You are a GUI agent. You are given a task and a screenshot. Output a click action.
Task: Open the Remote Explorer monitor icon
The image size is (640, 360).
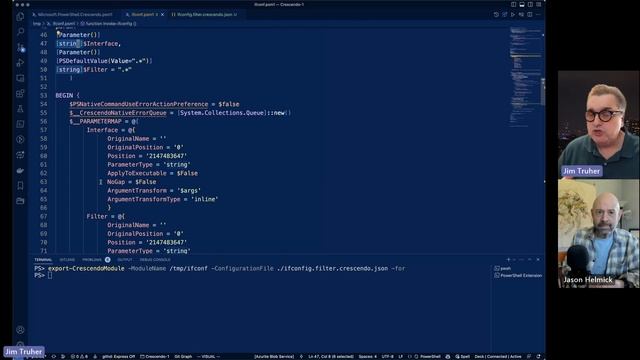(20, 78)
